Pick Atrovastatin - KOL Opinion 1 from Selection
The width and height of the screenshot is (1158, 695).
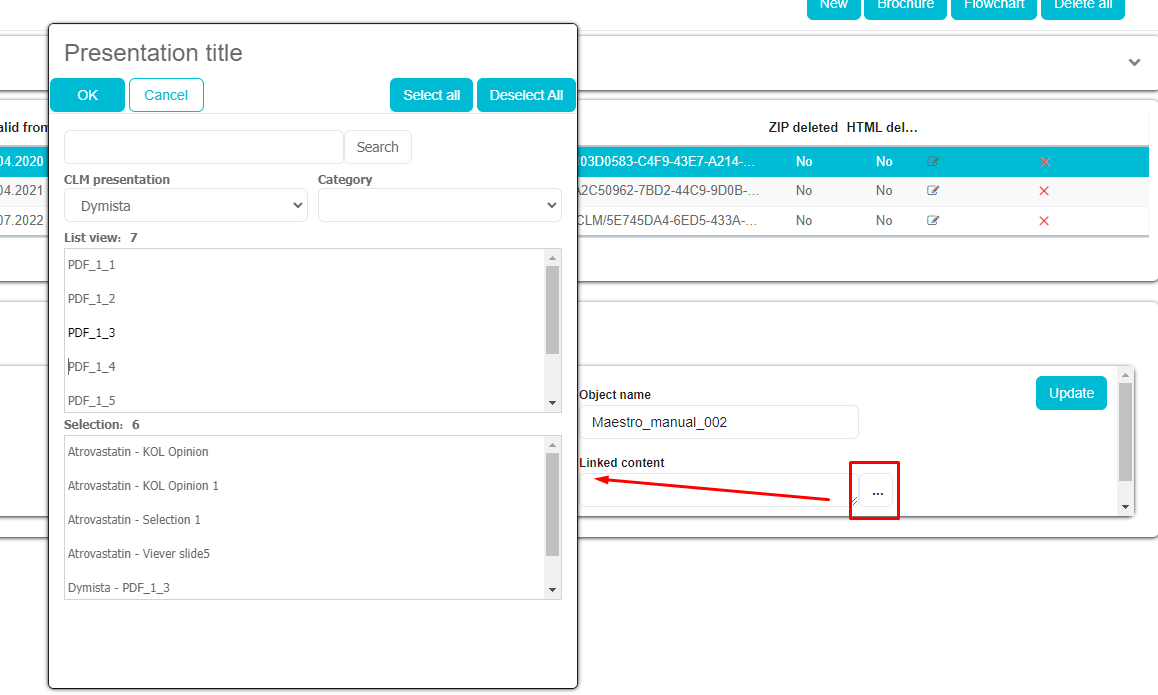(x=143, y=486)
